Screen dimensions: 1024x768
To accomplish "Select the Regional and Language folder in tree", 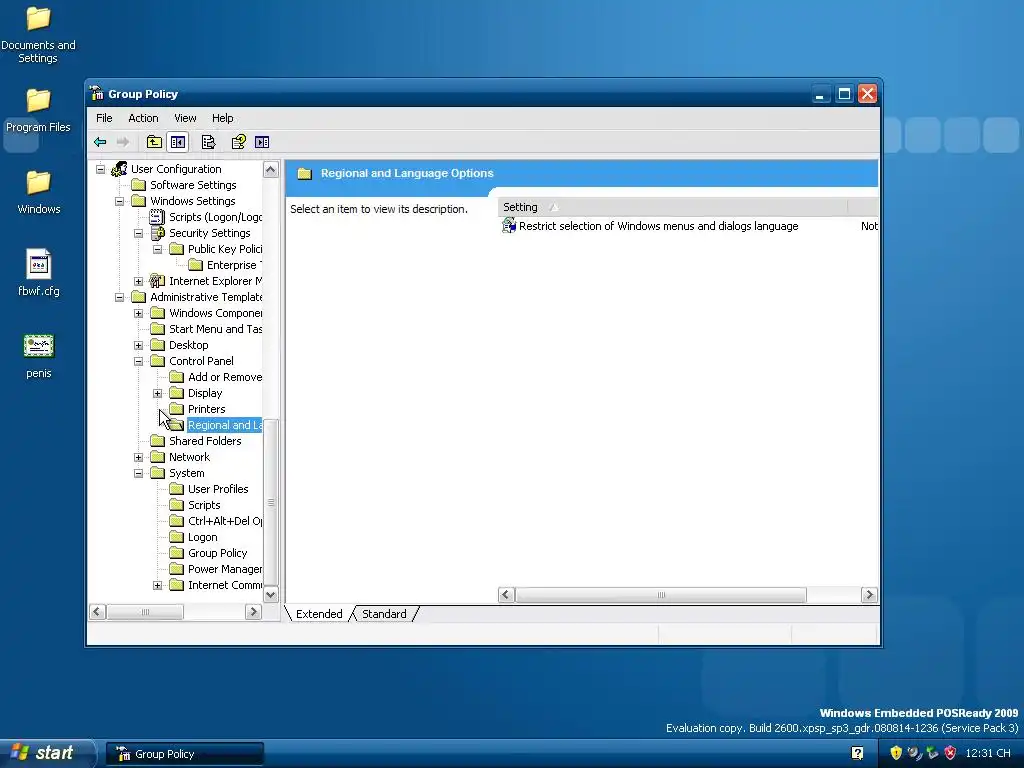I will point(224,425).
